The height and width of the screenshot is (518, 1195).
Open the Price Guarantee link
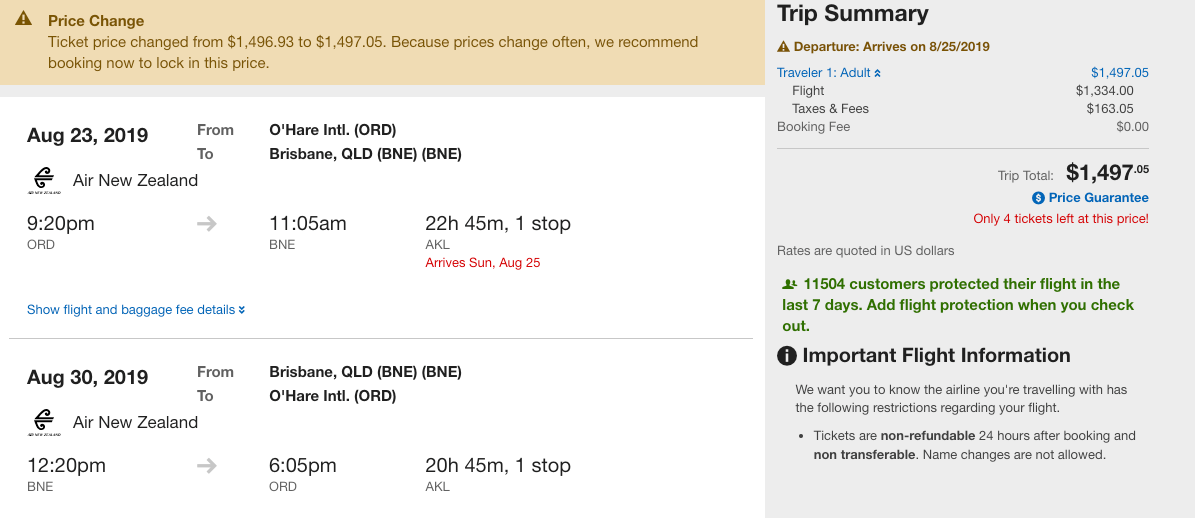click(x=1098, y=198)
